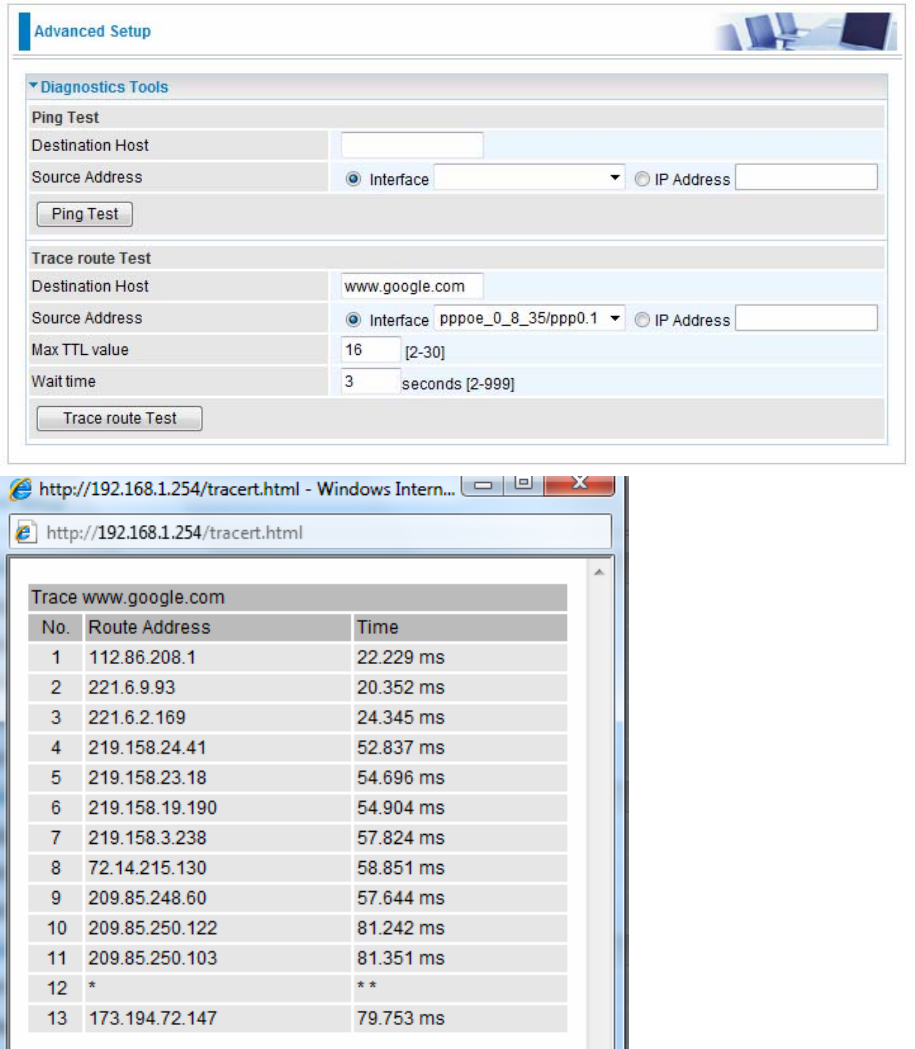Click the tracert.html address bar URL
The width and height of the screenshot is (915, 1049).
click(x=175, y=533)
